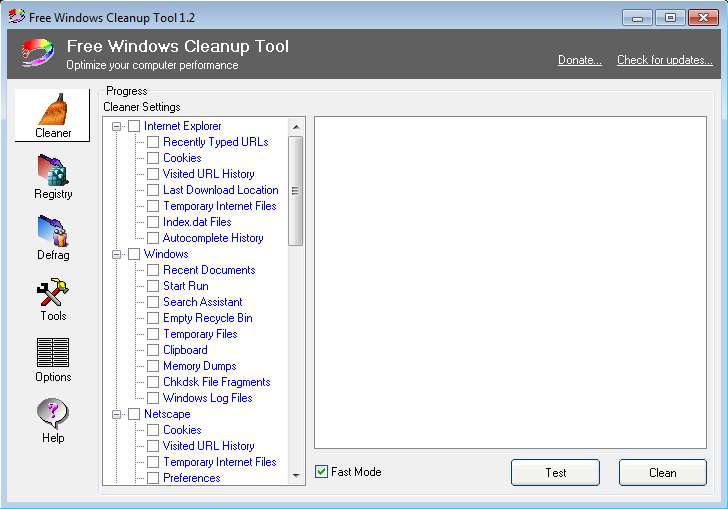Enable the Start Run checkbox
Screen dimensions: 728x509
point(153,286)
